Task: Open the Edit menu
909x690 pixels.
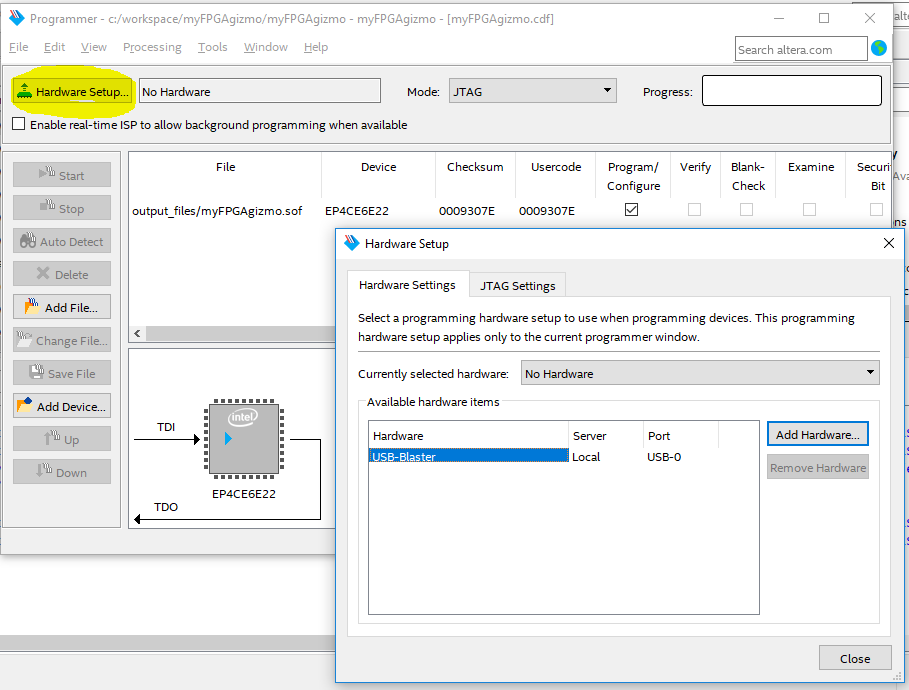Action: [x=54, y=47]
